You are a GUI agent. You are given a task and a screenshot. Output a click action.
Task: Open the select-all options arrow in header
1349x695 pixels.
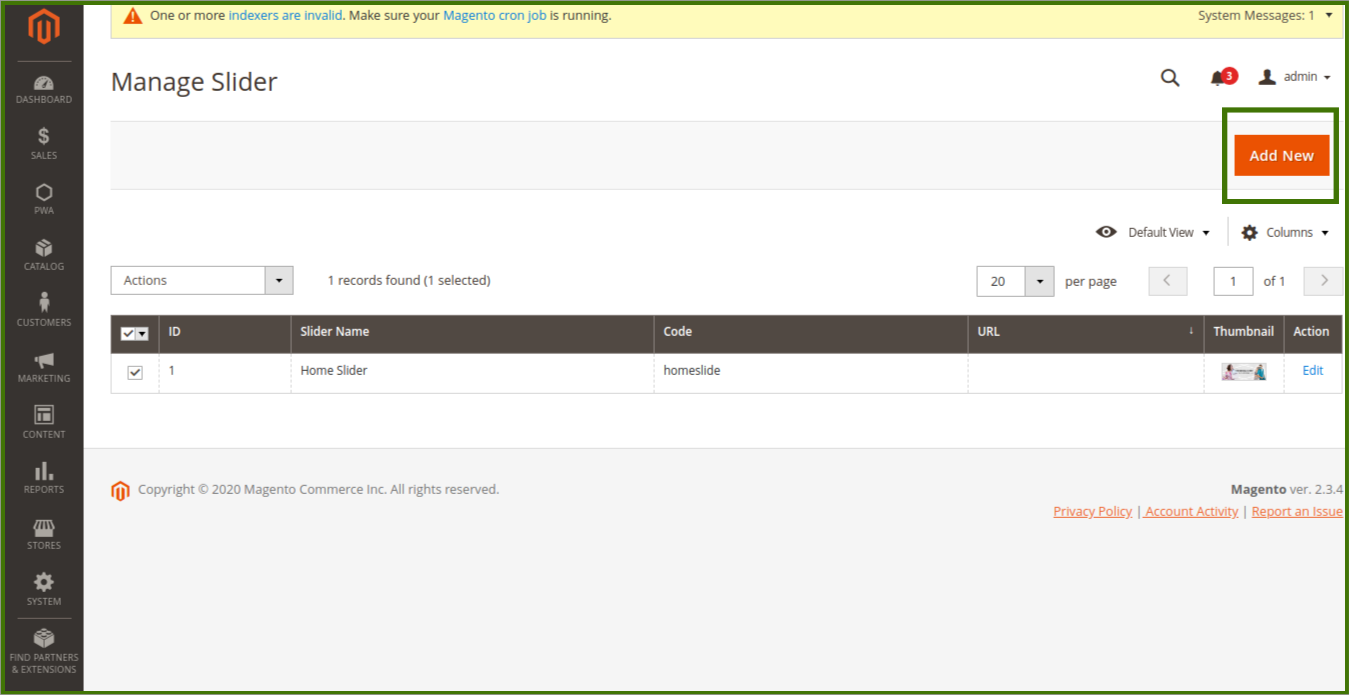tap(142, 334)
